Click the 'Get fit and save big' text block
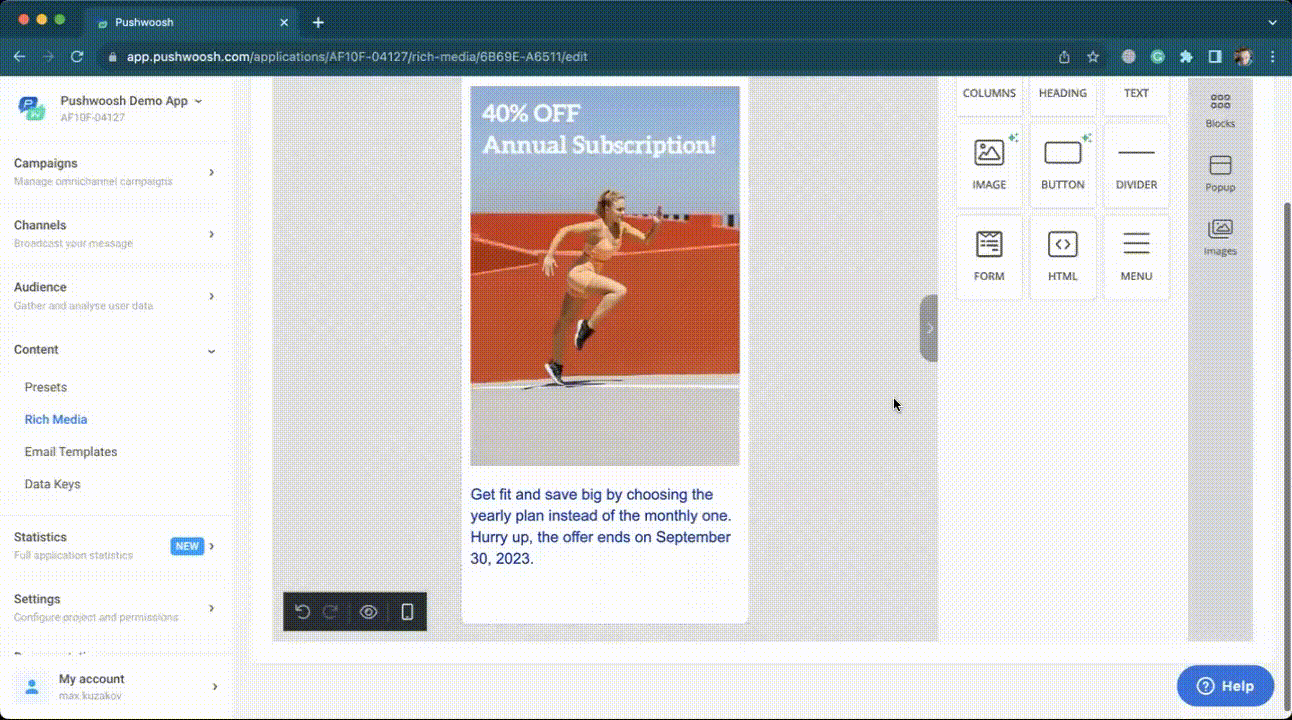The width and height of the screenshot is (1292, 720). [x=605, y=526]
